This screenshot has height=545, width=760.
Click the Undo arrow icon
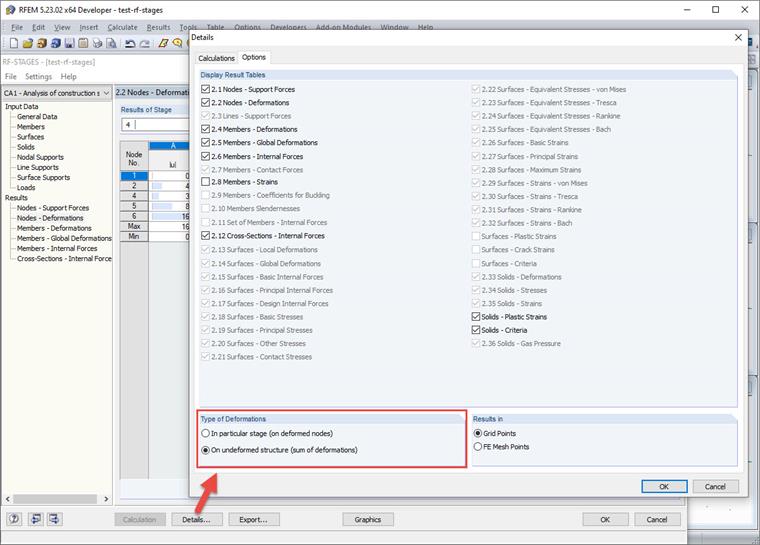click(130, 43)
